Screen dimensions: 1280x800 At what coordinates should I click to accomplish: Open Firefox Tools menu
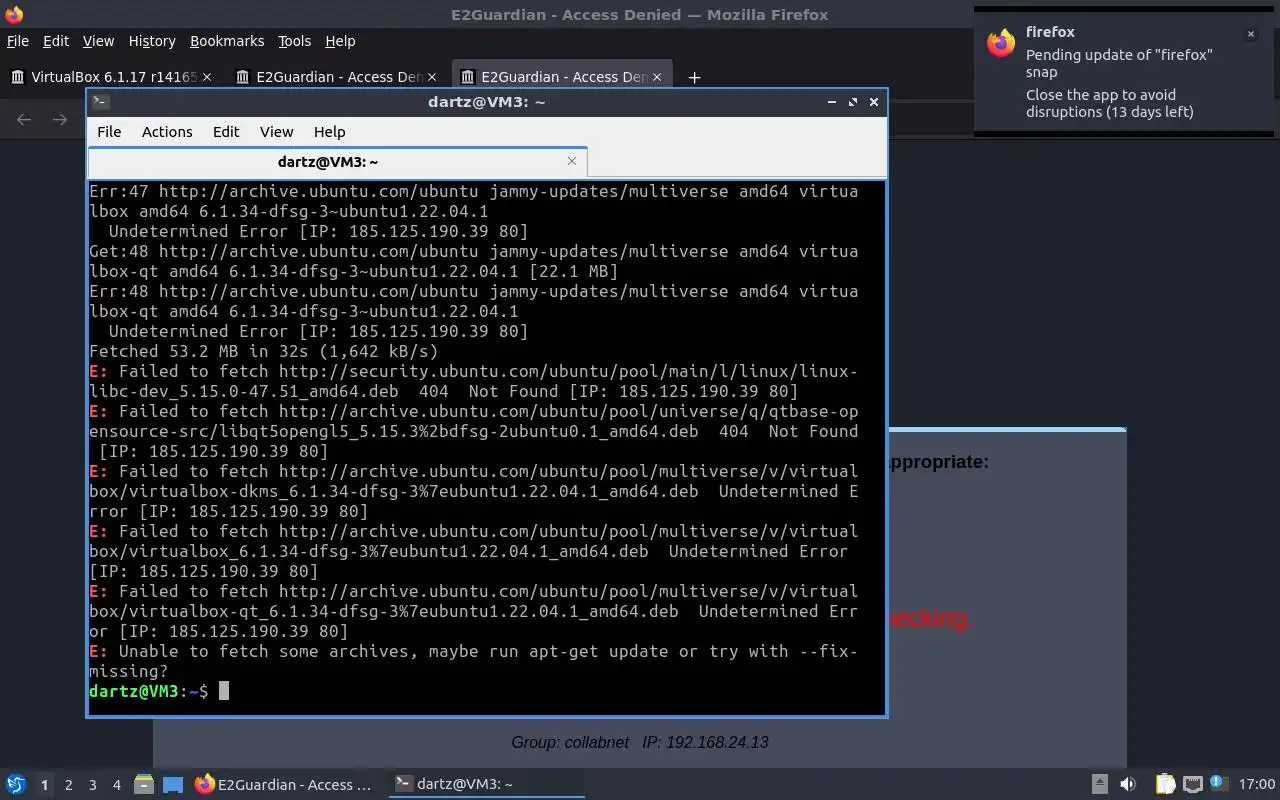coord(295,41)
